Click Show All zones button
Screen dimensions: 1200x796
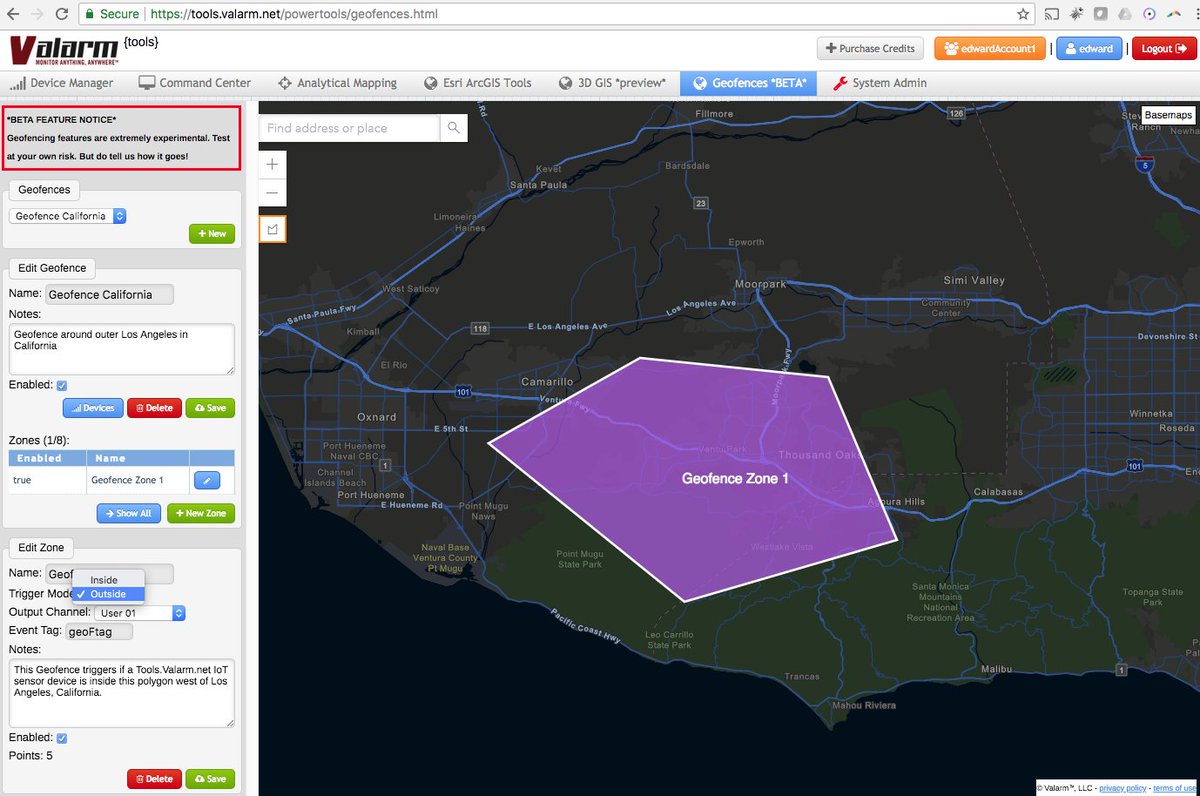(129, 513)
